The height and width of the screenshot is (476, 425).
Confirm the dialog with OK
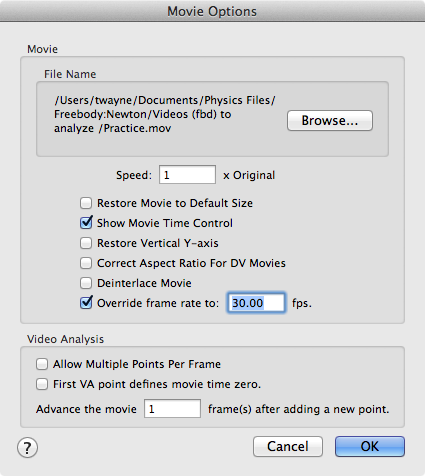tap(370, 447)
